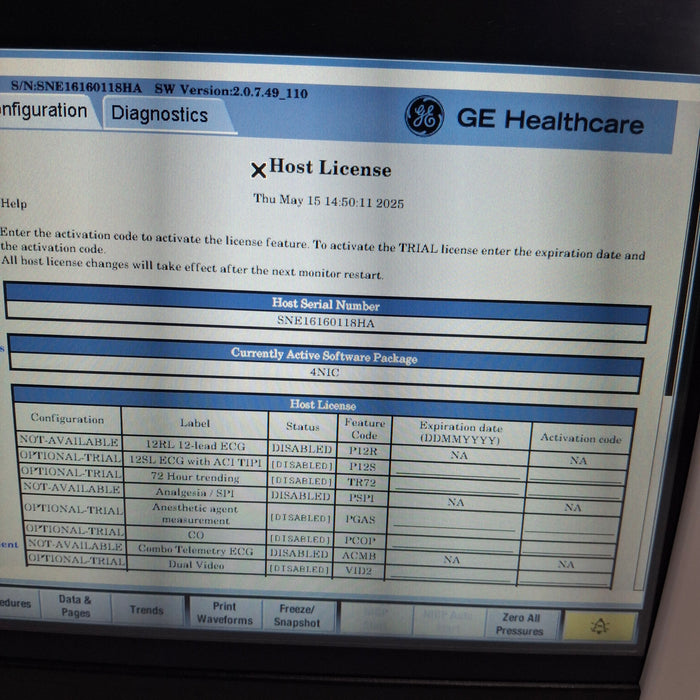Screen dimensions: 700x700
Task: Click the 'Activation code' column header
Action: tap(580, 438)
